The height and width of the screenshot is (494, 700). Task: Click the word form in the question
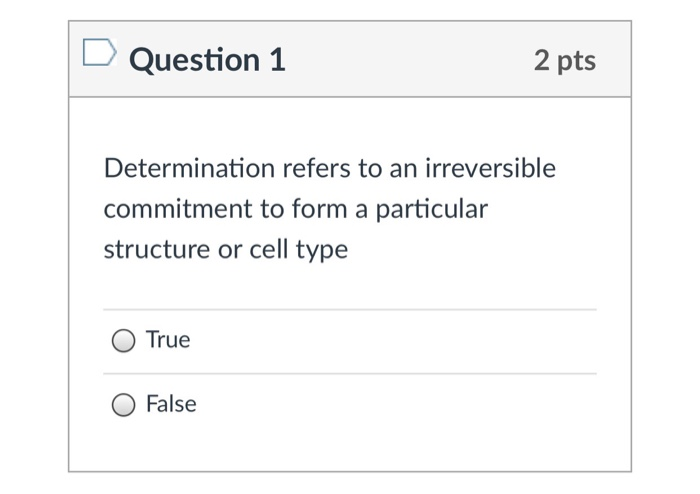click(x=320, y=209)
